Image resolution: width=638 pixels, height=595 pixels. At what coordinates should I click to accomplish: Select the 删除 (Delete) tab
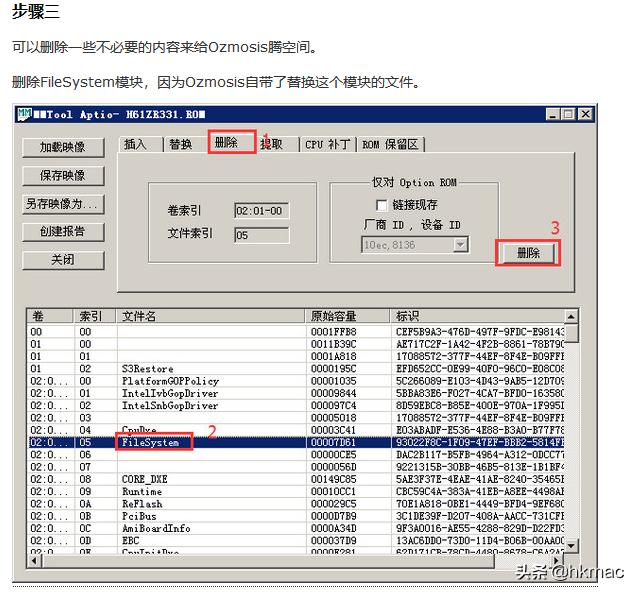[228, 142]
